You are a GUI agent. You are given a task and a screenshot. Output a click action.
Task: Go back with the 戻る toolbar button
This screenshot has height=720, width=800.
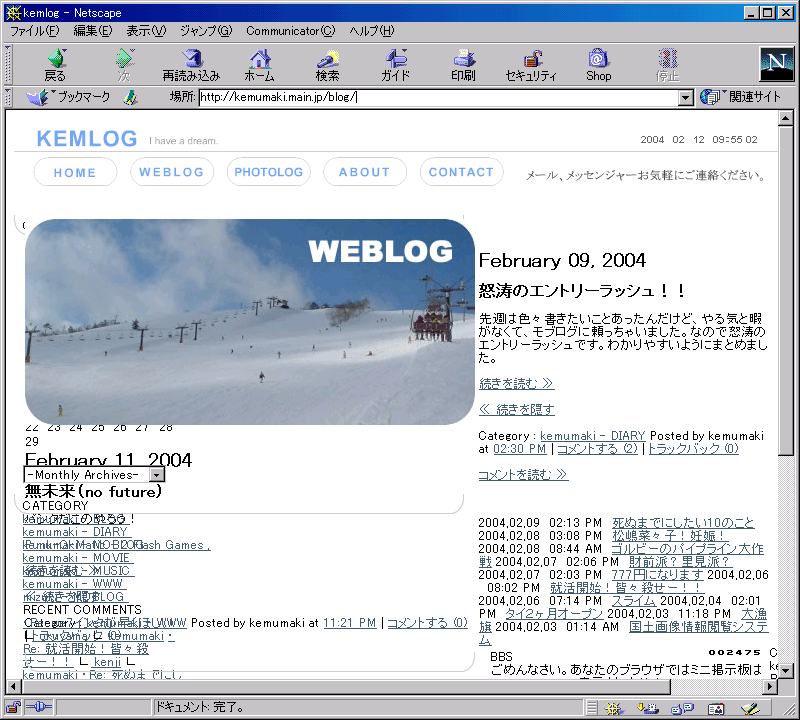click(55, 65)
